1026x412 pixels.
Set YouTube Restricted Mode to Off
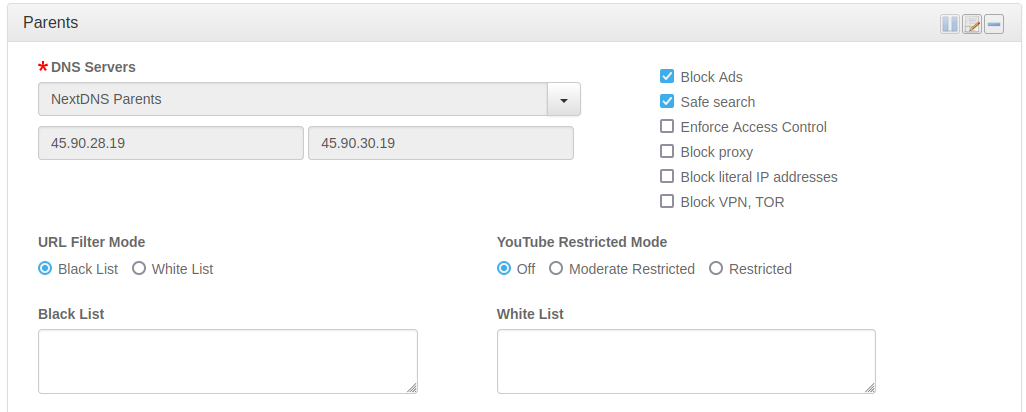tap(504, 269)
